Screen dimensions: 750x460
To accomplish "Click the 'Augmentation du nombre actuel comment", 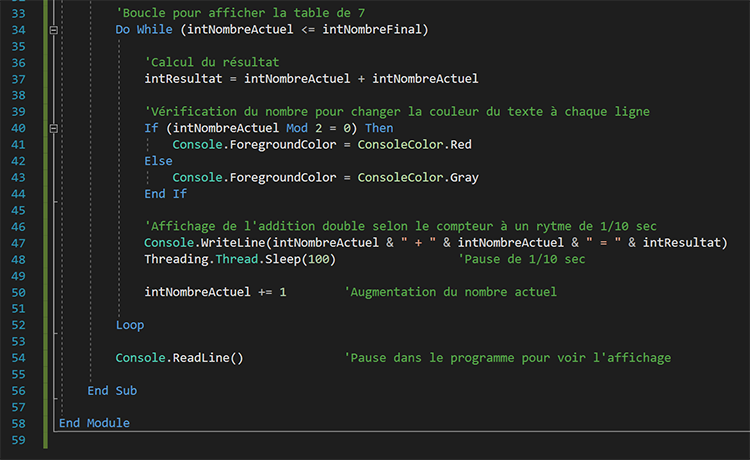I will (450, 292).
